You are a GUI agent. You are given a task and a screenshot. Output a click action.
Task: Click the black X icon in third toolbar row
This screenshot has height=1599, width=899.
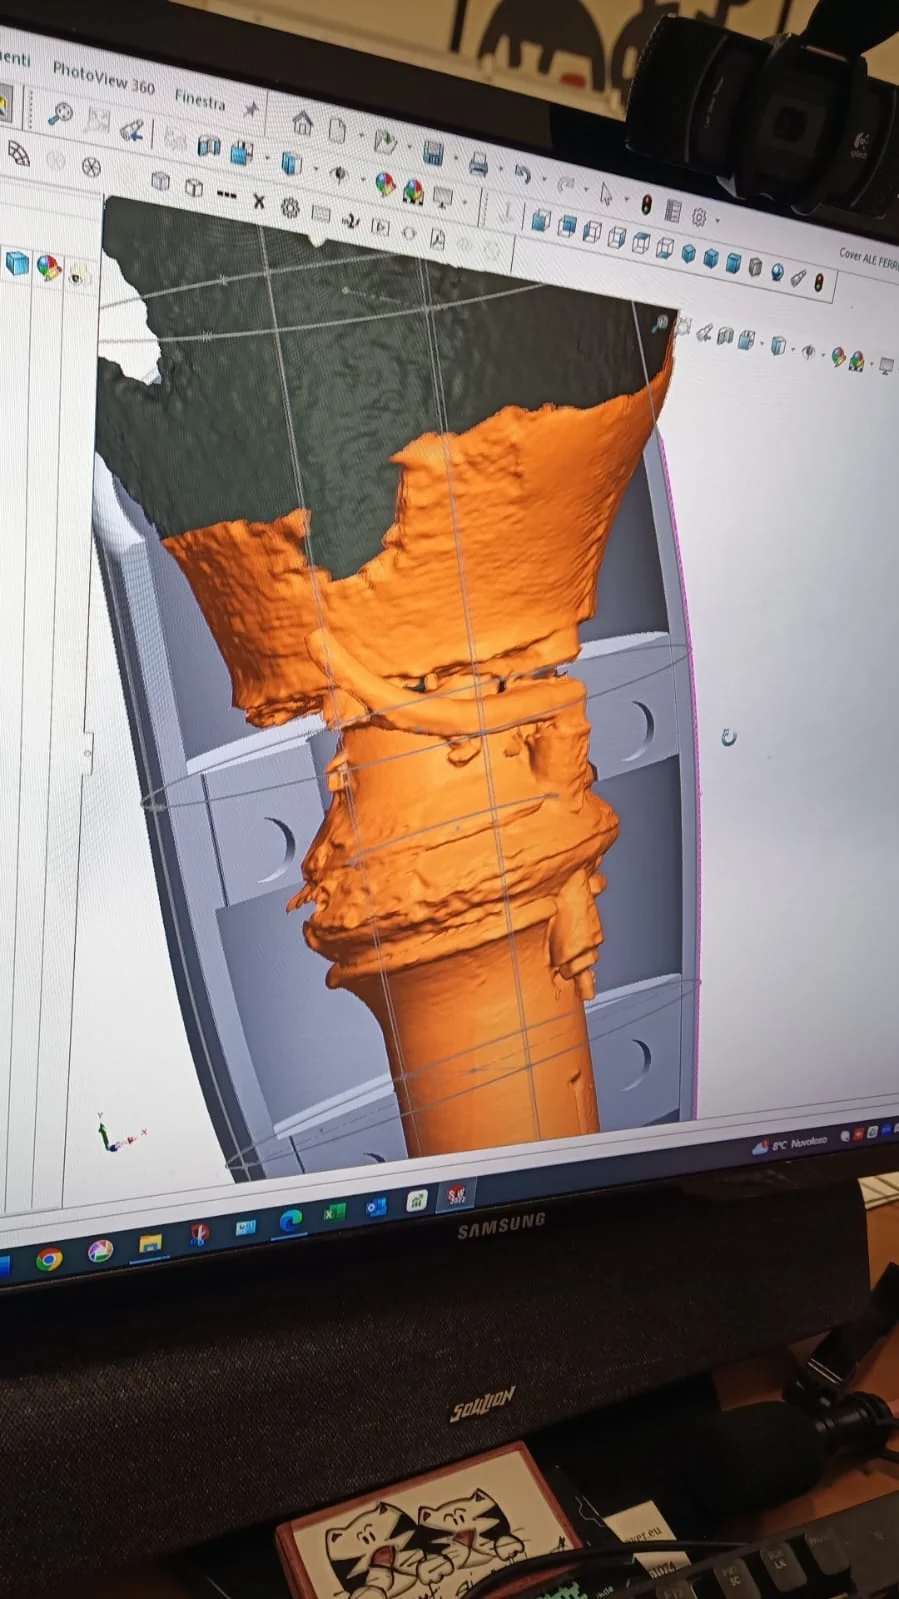pos(258,201)
